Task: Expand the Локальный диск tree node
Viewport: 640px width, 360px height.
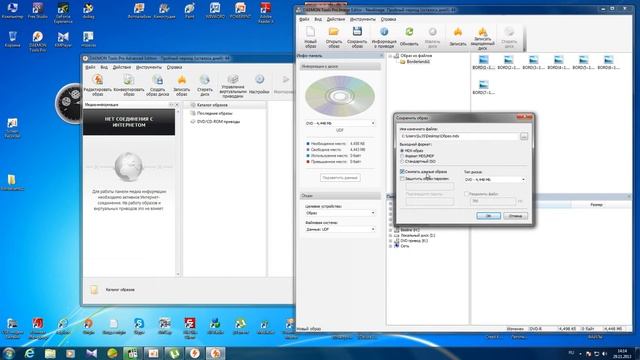Action: [x=390, y=236]
